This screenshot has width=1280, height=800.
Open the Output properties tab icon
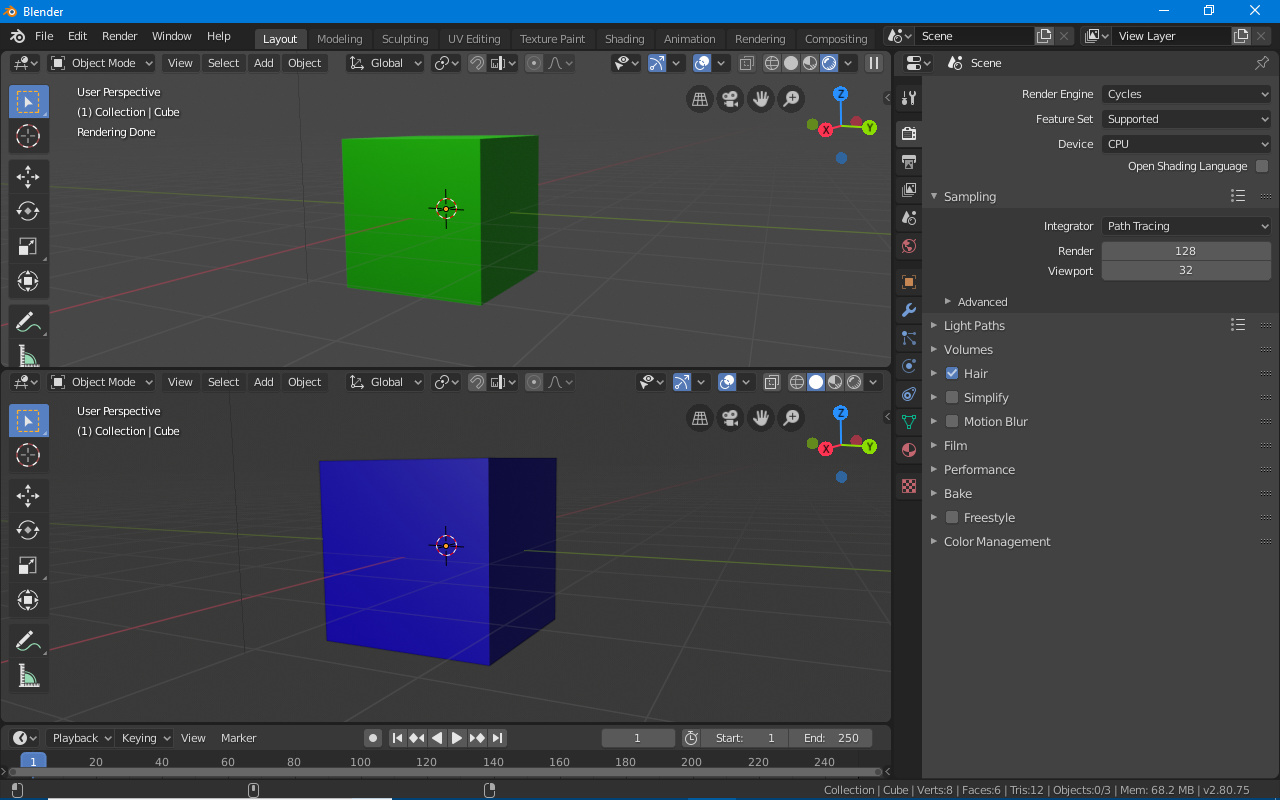coord(908,161)
